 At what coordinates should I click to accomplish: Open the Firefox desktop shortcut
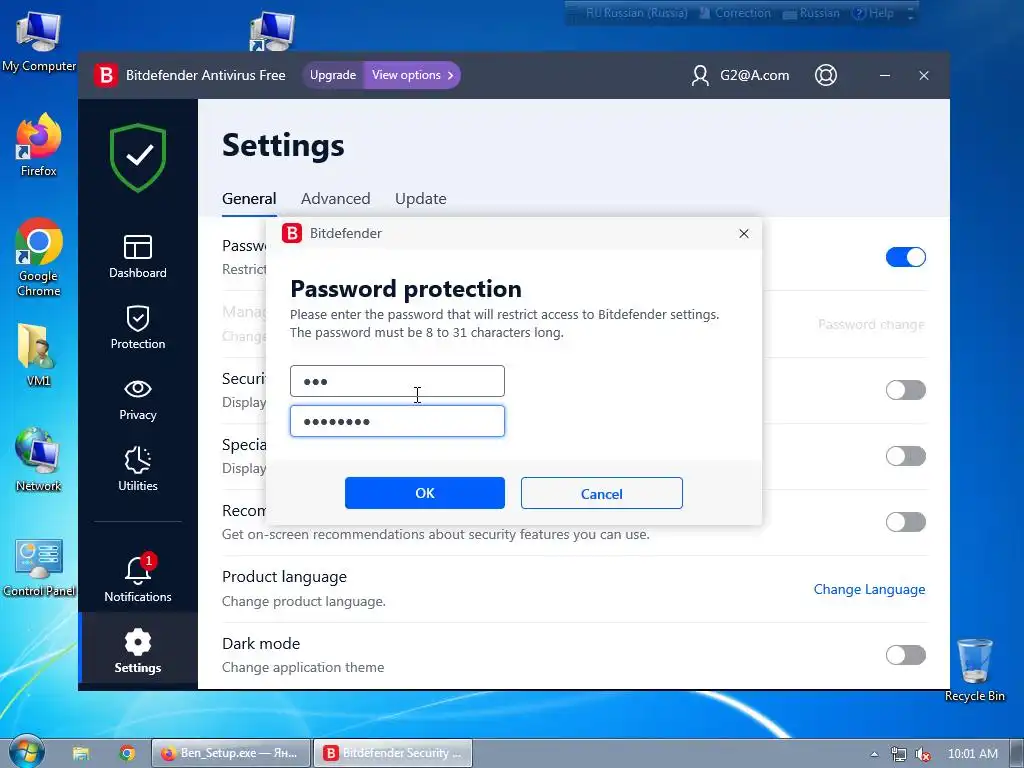39,145
